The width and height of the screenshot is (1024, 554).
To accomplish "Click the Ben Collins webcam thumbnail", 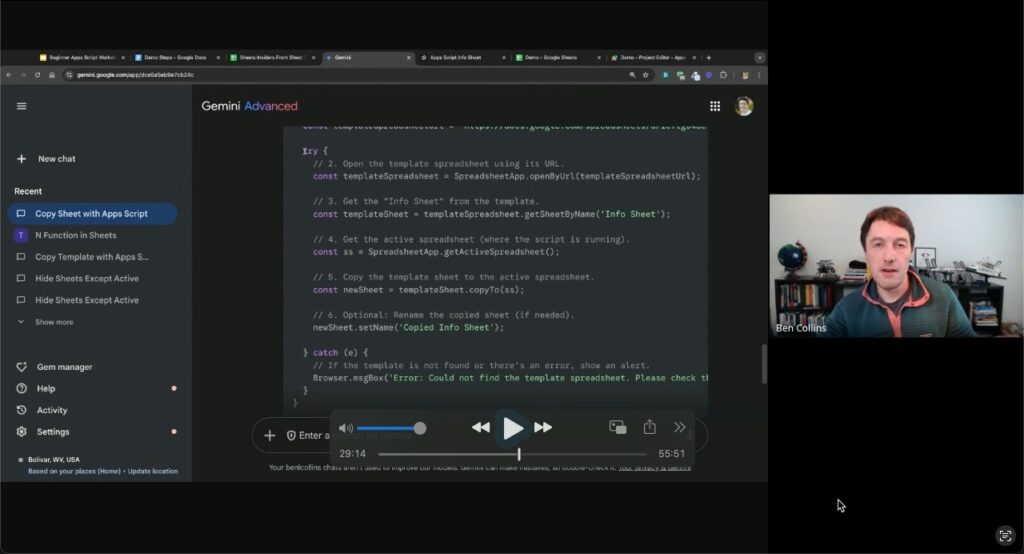I will coord(896,265).
